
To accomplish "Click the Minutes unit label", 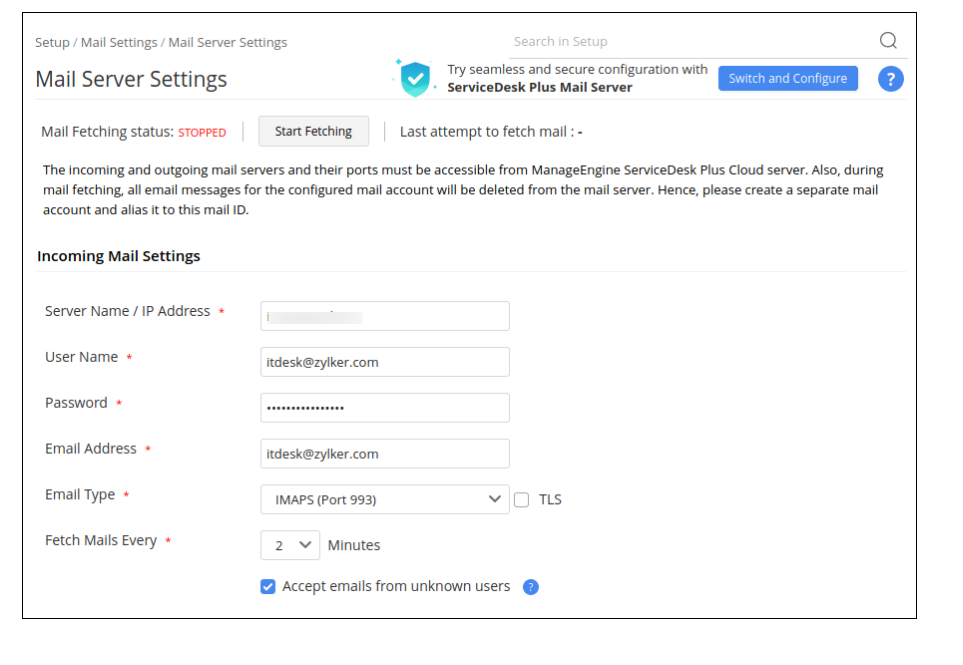I will 354,545.
